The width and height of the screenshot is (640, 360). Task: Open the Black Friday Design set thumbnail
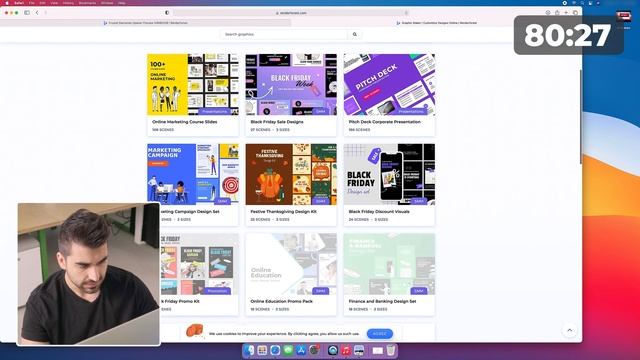click(389, 174)
